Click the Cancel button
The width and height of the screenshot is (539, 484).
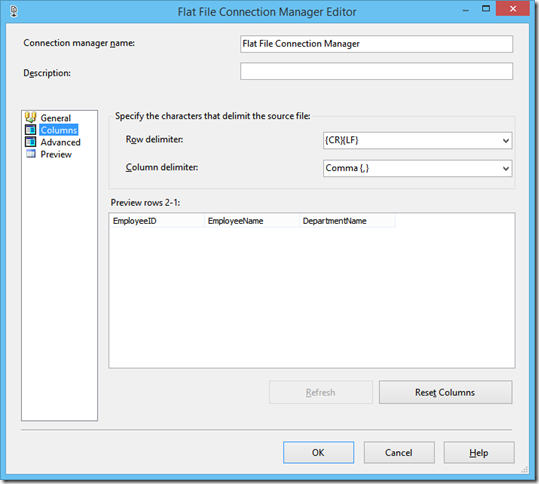point(399,452)
